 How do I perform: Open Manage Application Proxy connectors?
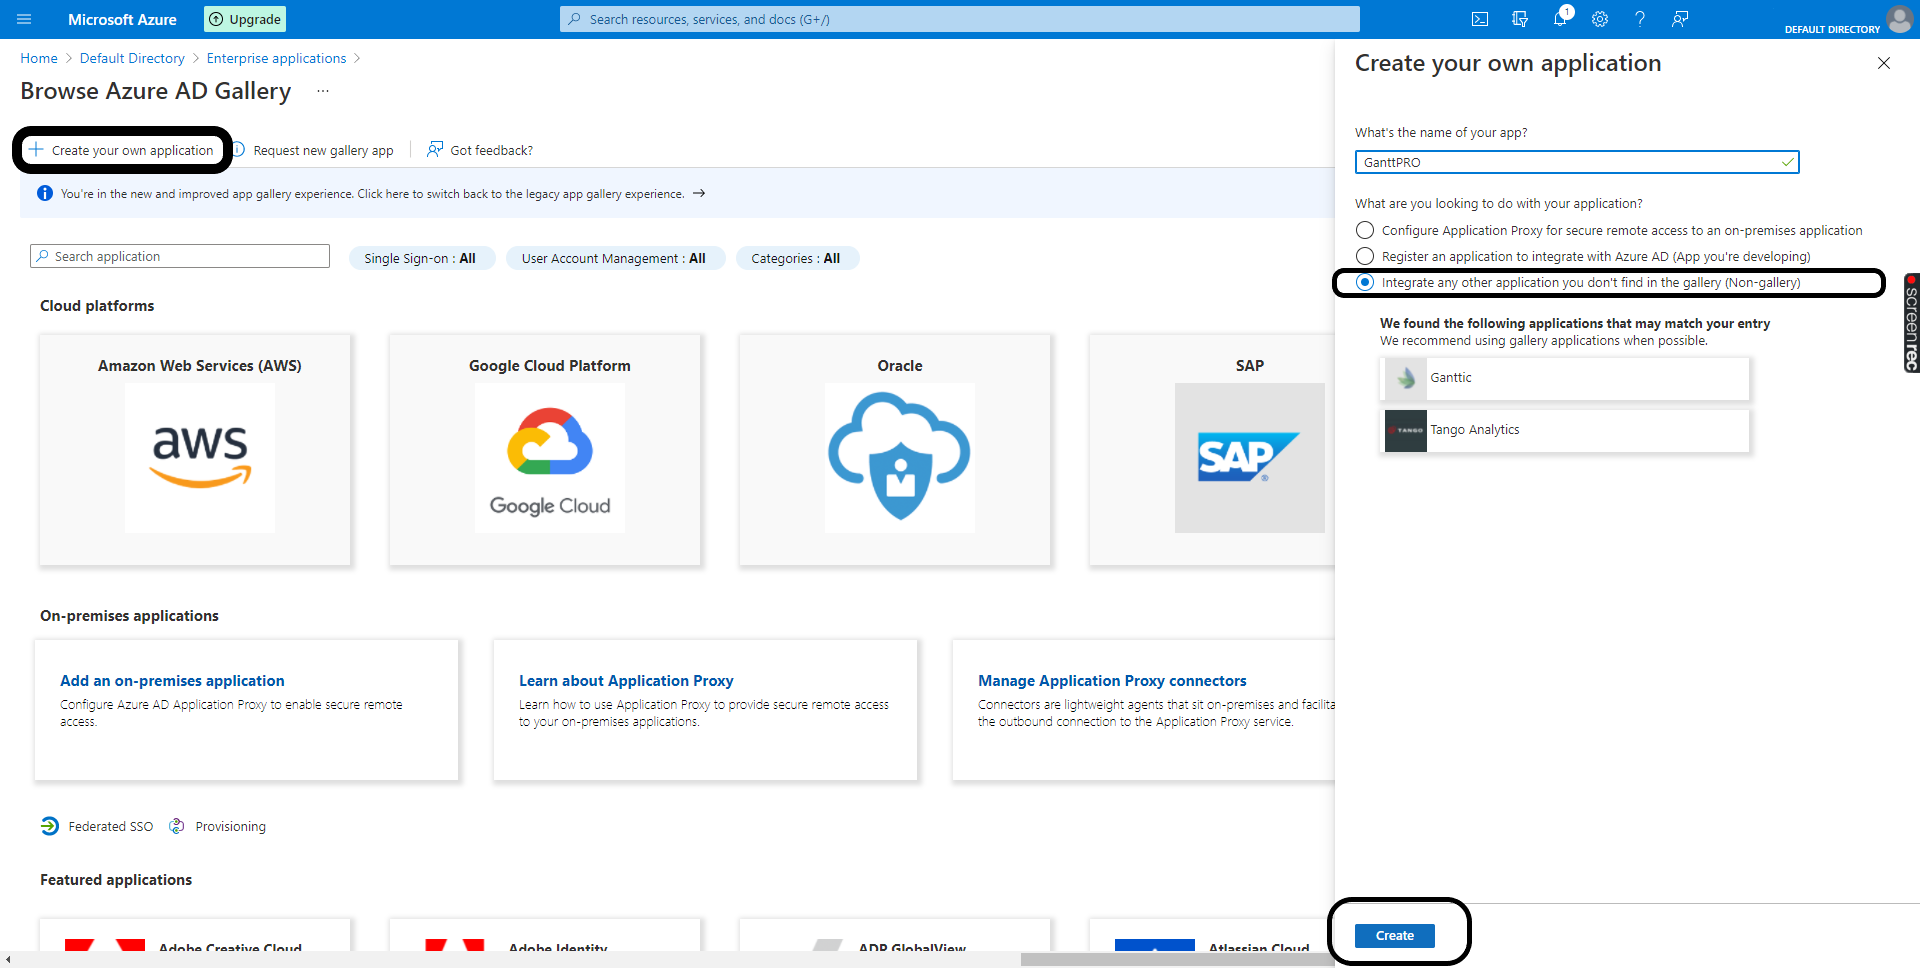point(1112,680)
